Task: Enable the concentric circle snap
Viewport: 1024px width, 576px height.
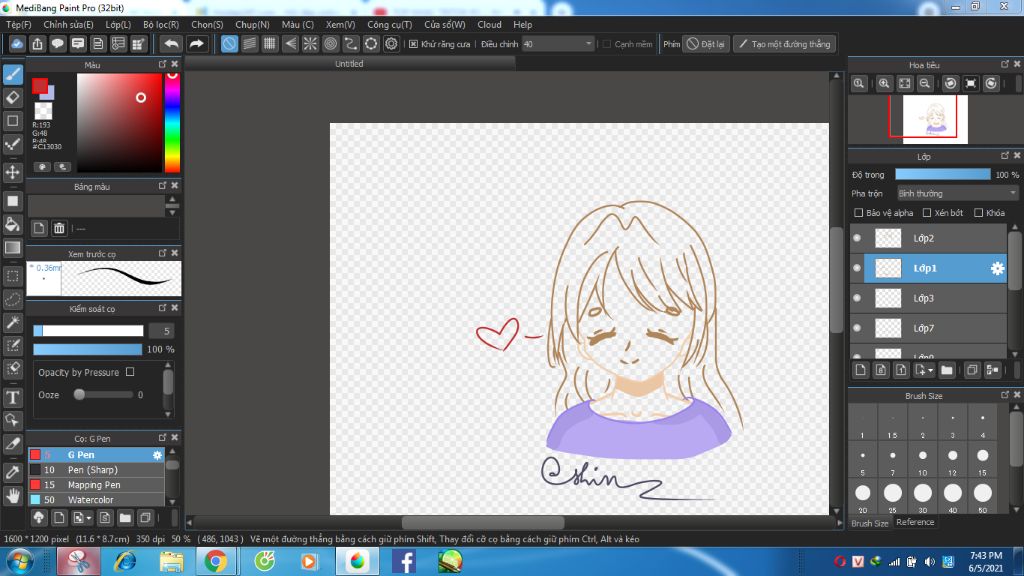Action: [x=330, y=44]
